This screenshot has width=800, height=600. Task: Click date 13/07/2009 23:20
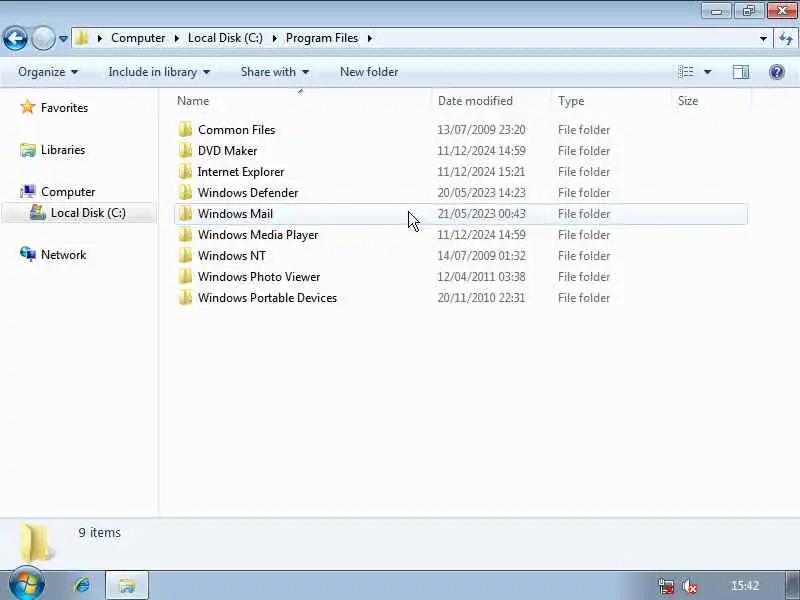pos(481,130)
